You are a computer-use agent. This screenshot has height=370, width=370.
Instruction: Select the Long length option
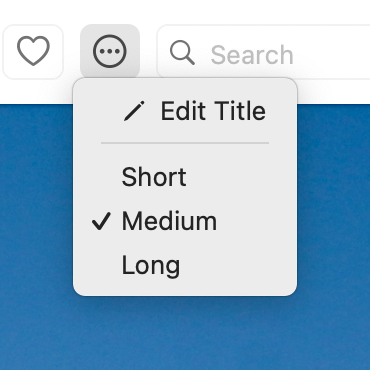[x=185, y=266]
